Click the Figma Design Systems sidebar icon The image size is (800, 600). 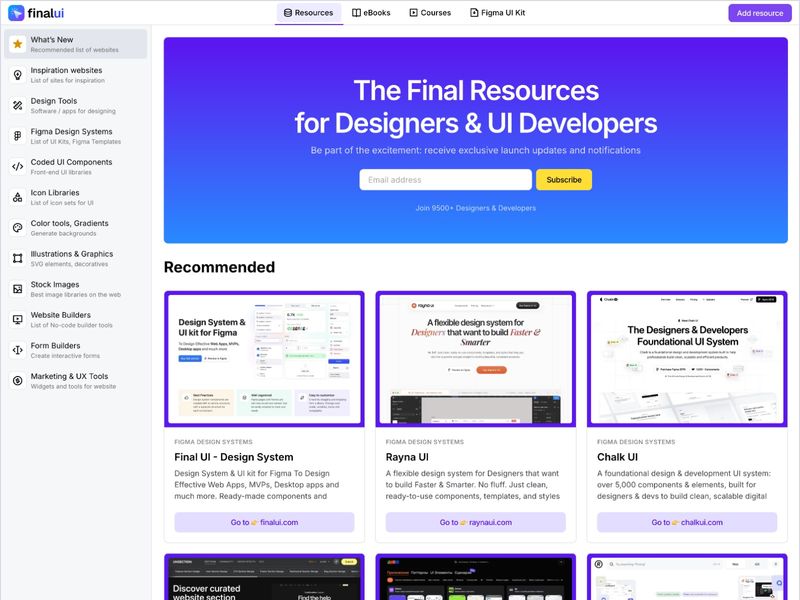(x=18, y=135)
